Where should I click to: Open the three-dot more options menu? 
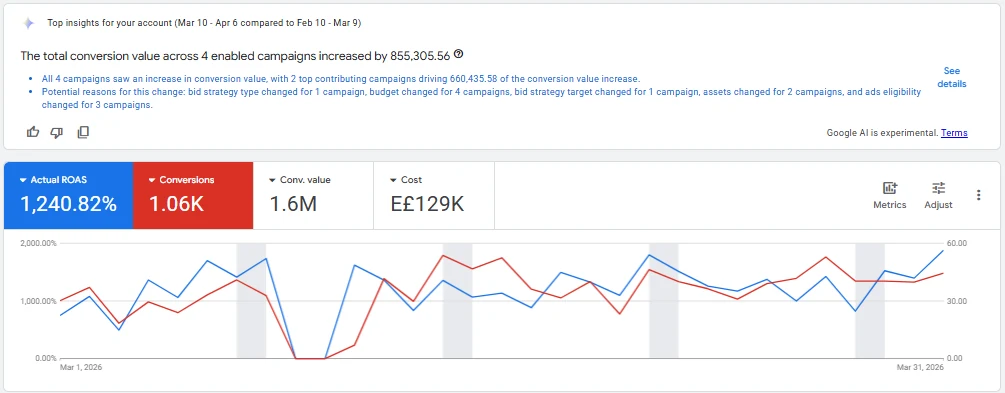tap(978, 195)
